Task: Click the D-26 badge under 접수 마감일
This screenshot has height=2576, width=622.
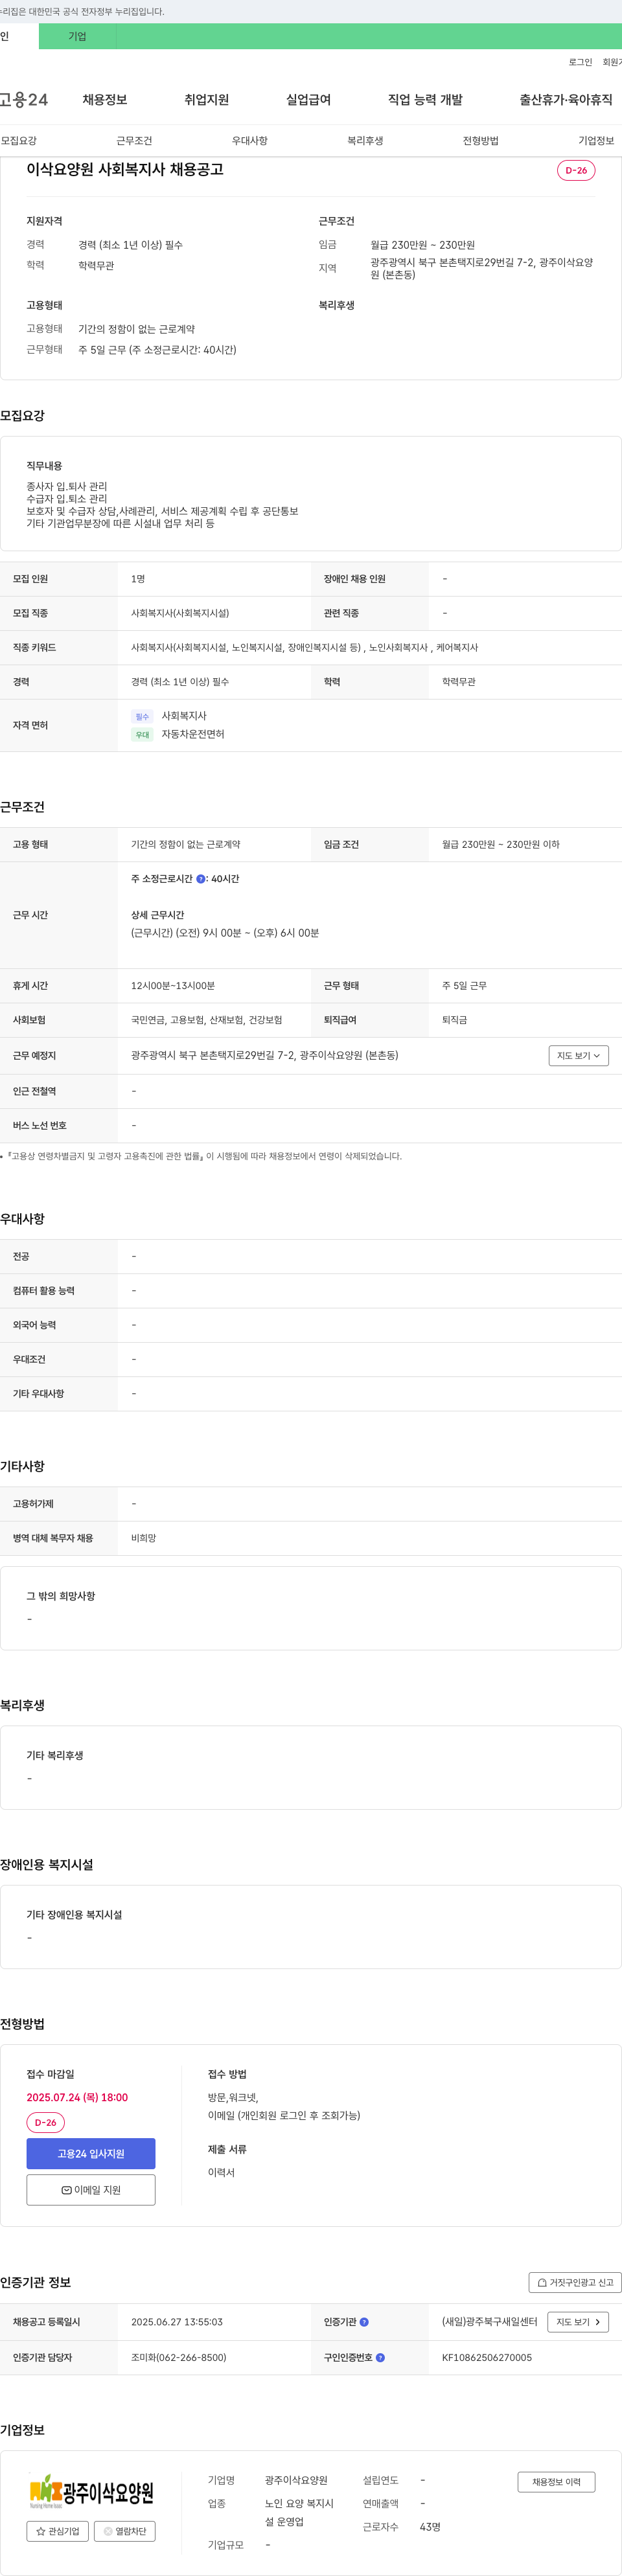Action: click(46, 2122)
